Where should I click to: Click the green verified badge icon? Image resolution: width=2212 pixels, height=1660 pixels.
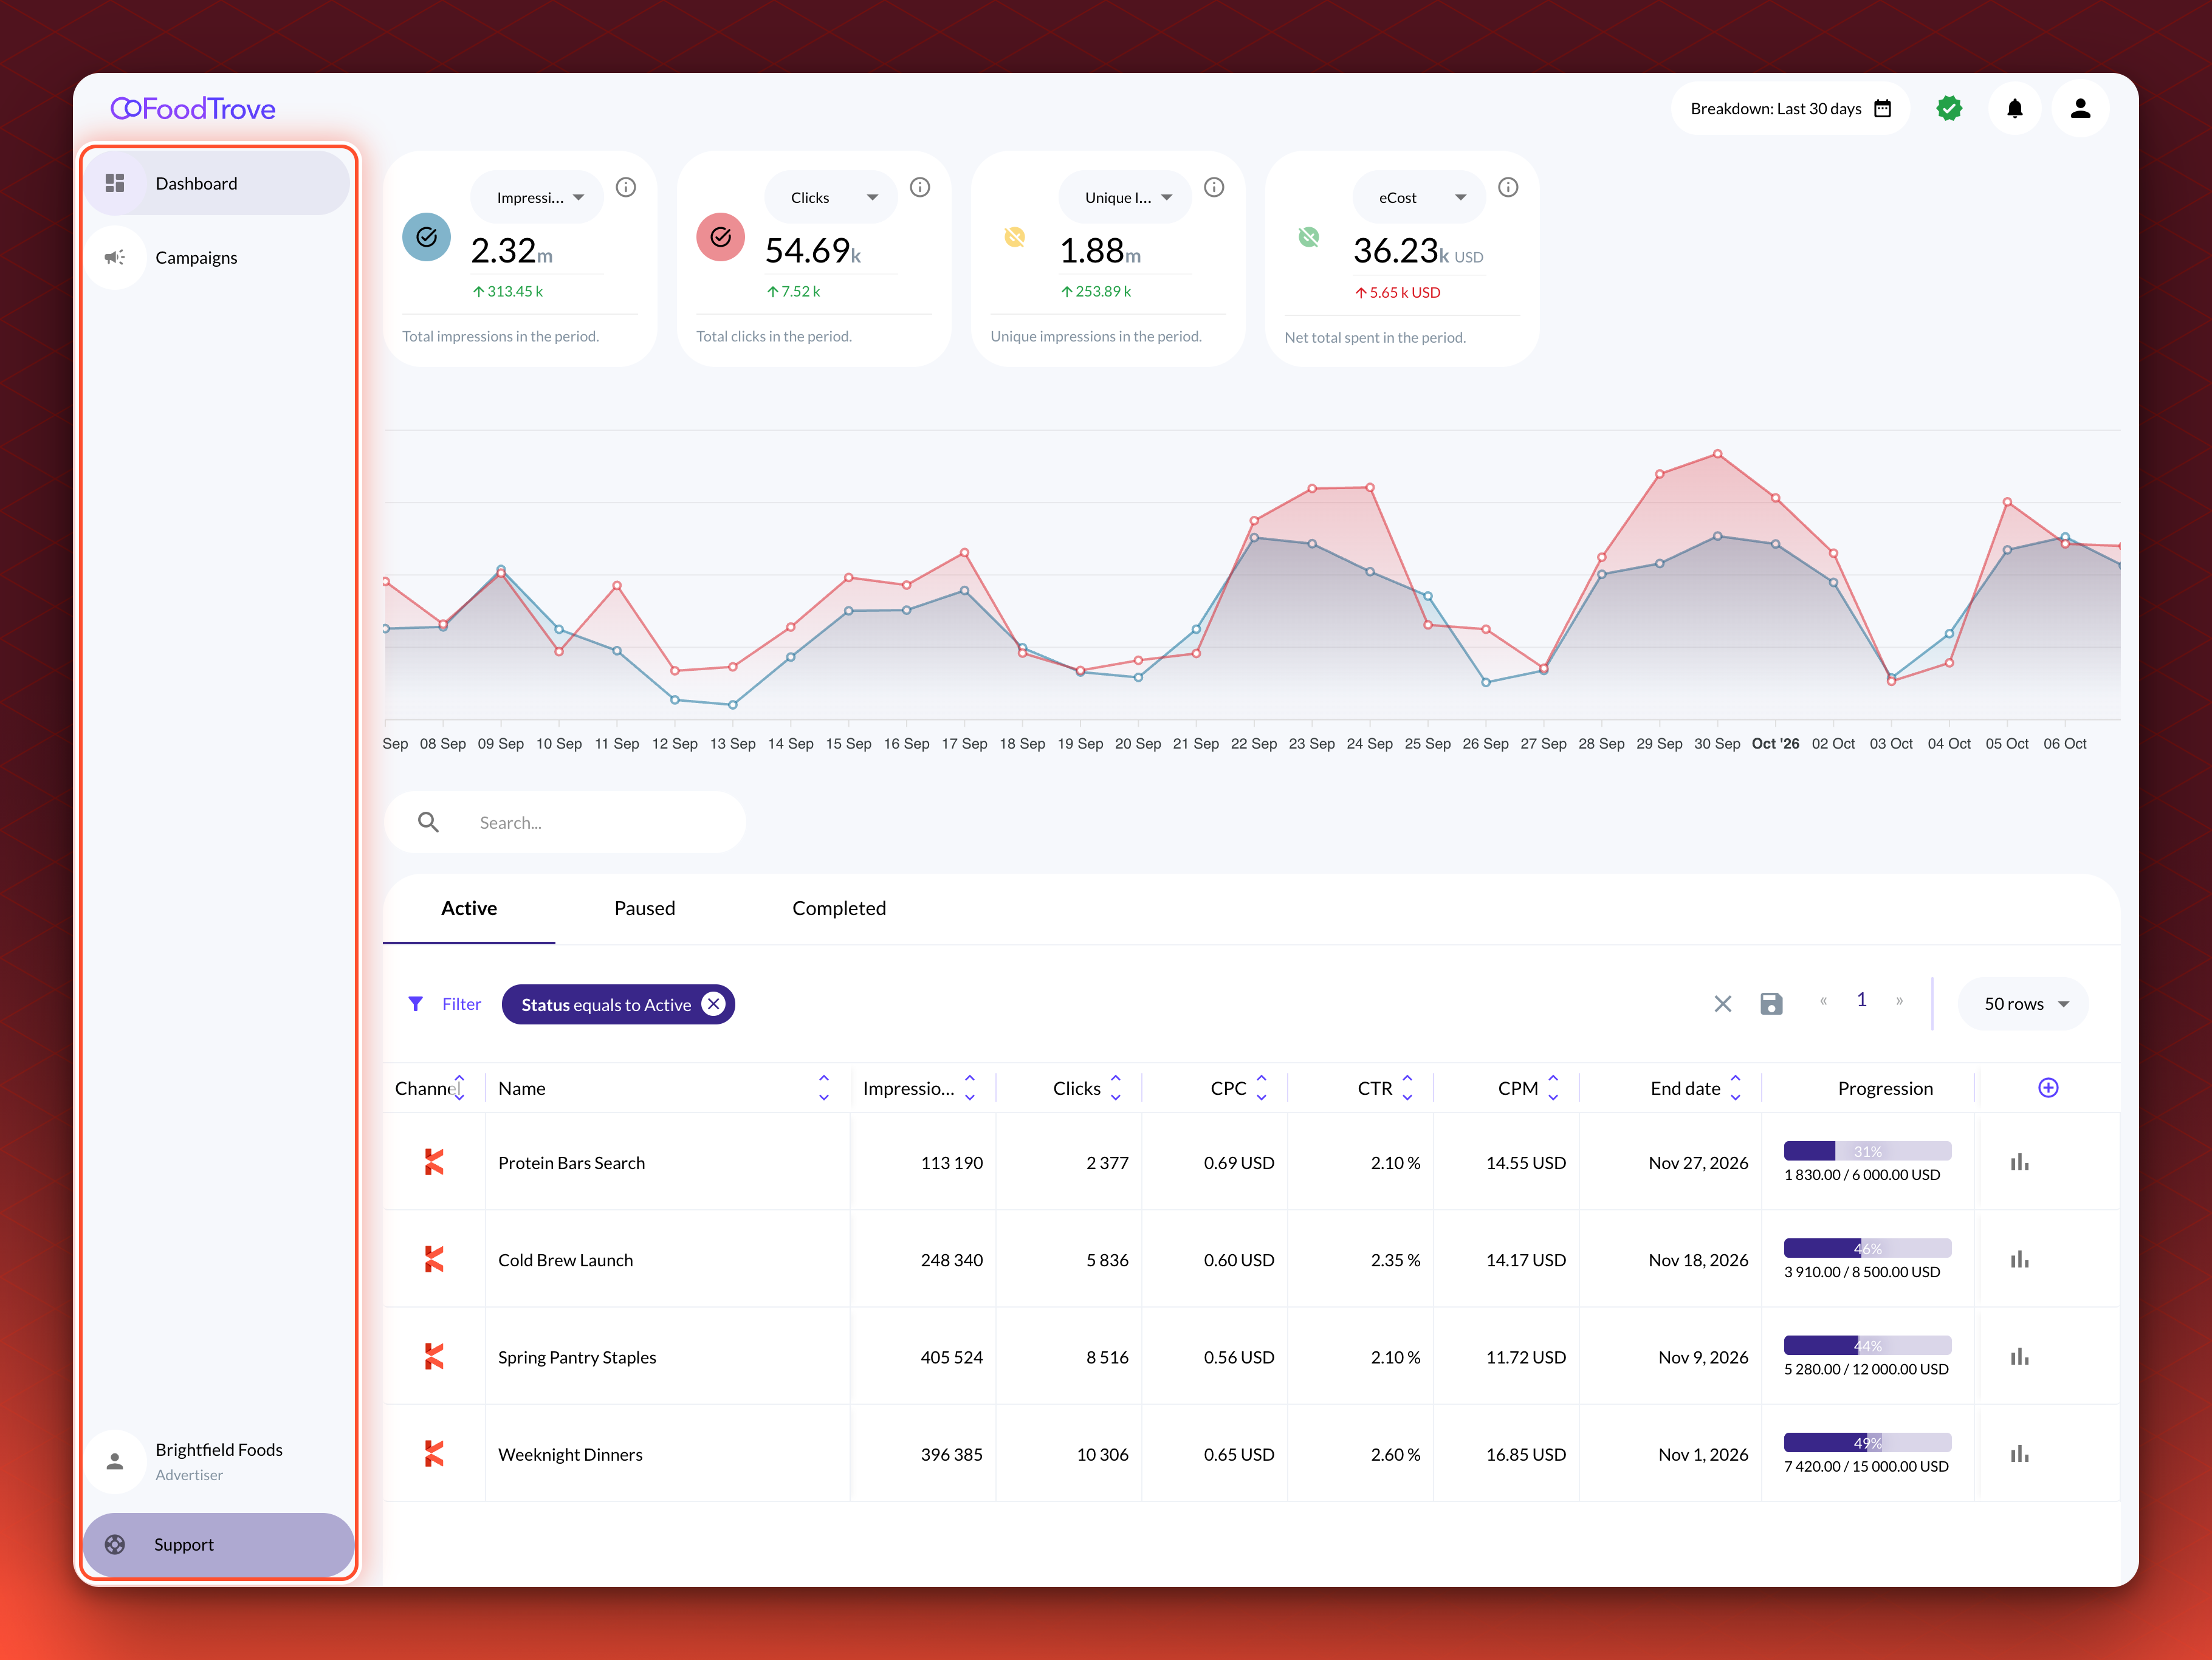point(1948,108)
